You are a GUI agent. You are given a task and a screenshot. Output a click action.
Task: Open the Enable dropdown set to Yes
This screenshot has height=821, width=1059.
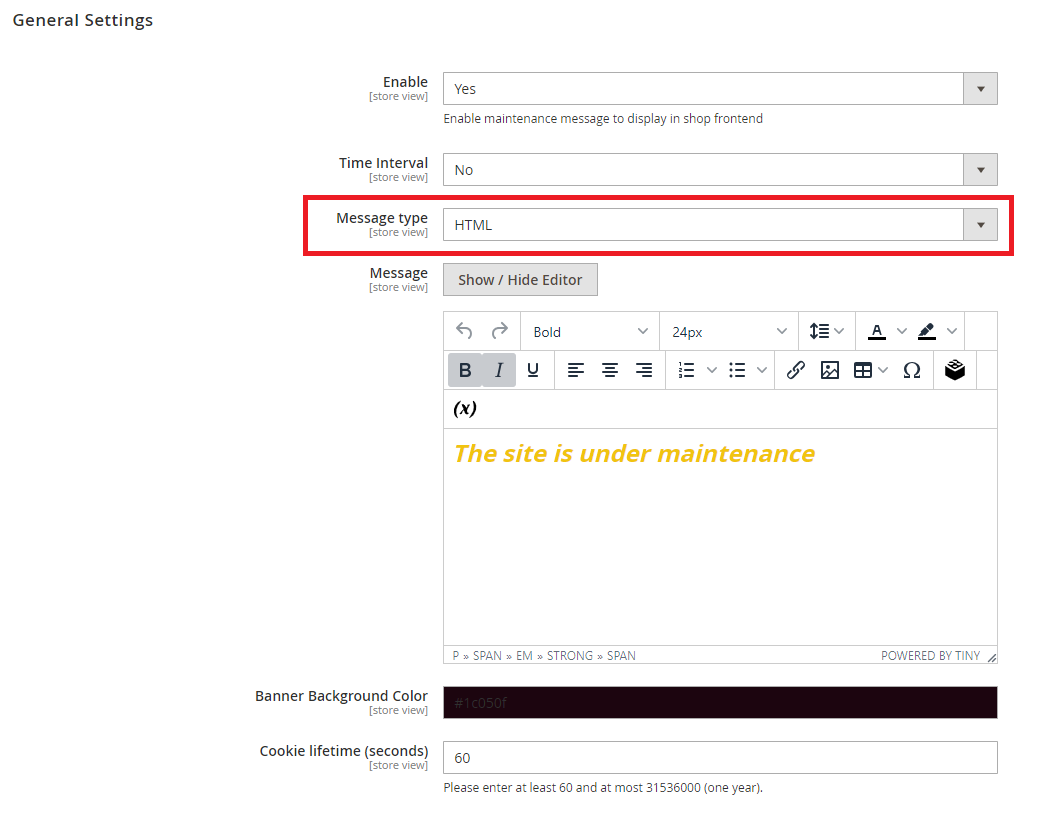point(719,89)
